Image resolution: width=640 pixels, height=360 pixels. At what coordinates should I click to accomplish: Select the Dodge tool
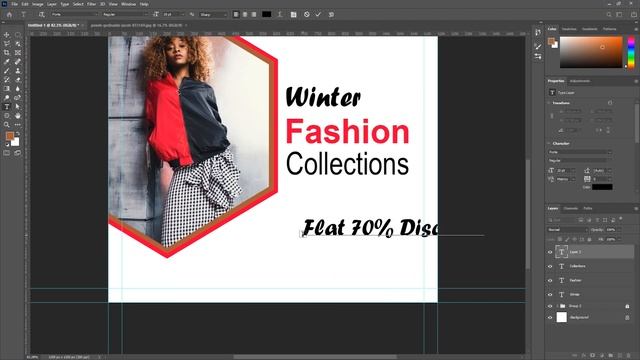point(7,98)
